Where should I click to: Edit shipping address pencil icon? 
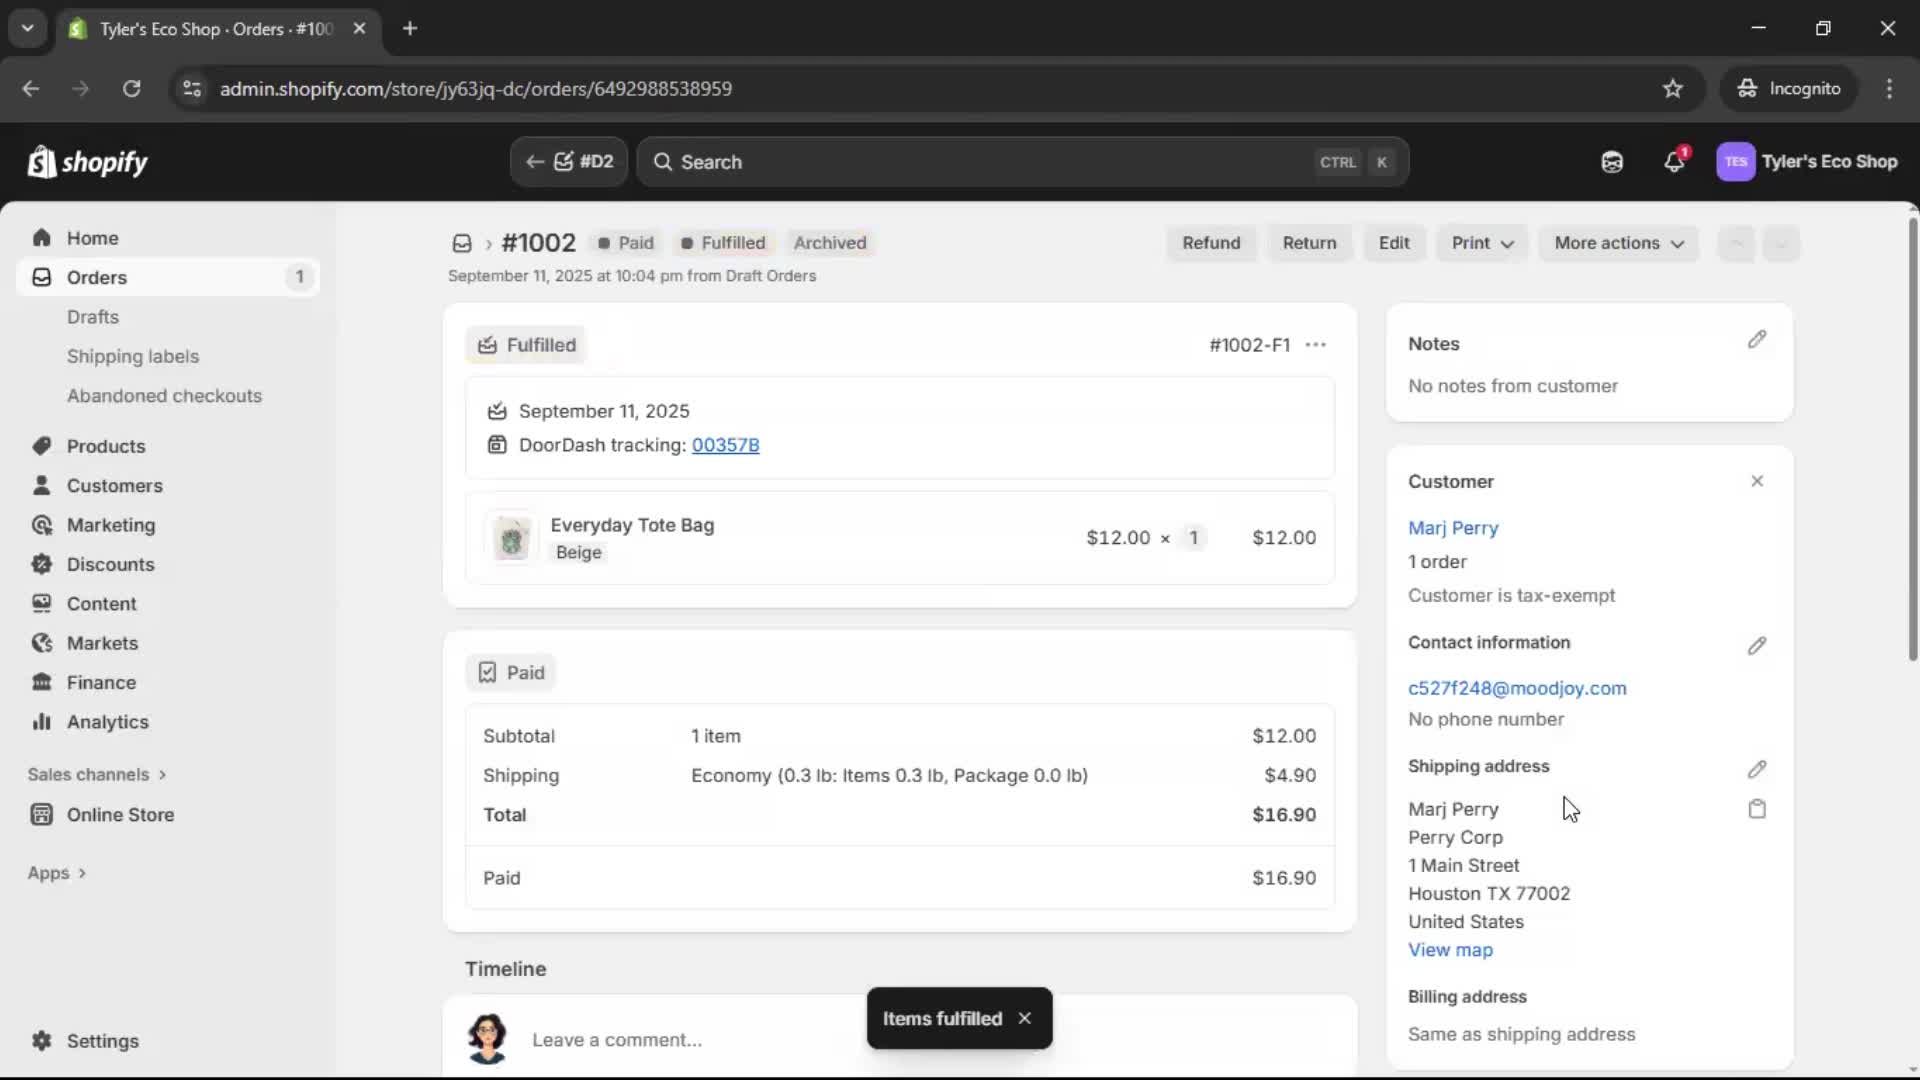[1757, 769]
